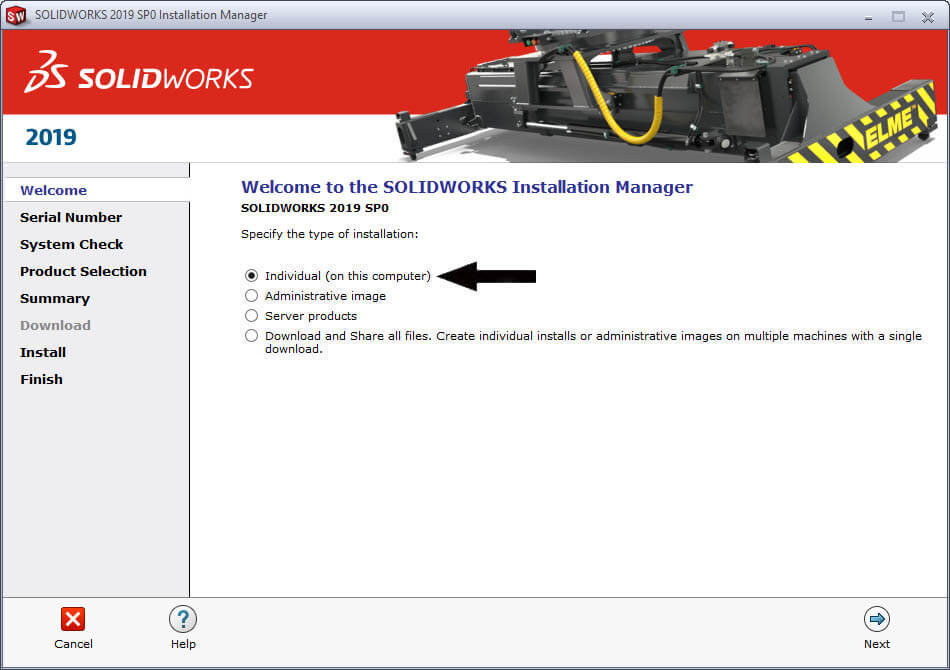Select the Administrative image option
950x670 pixels.
coord(251,296)
